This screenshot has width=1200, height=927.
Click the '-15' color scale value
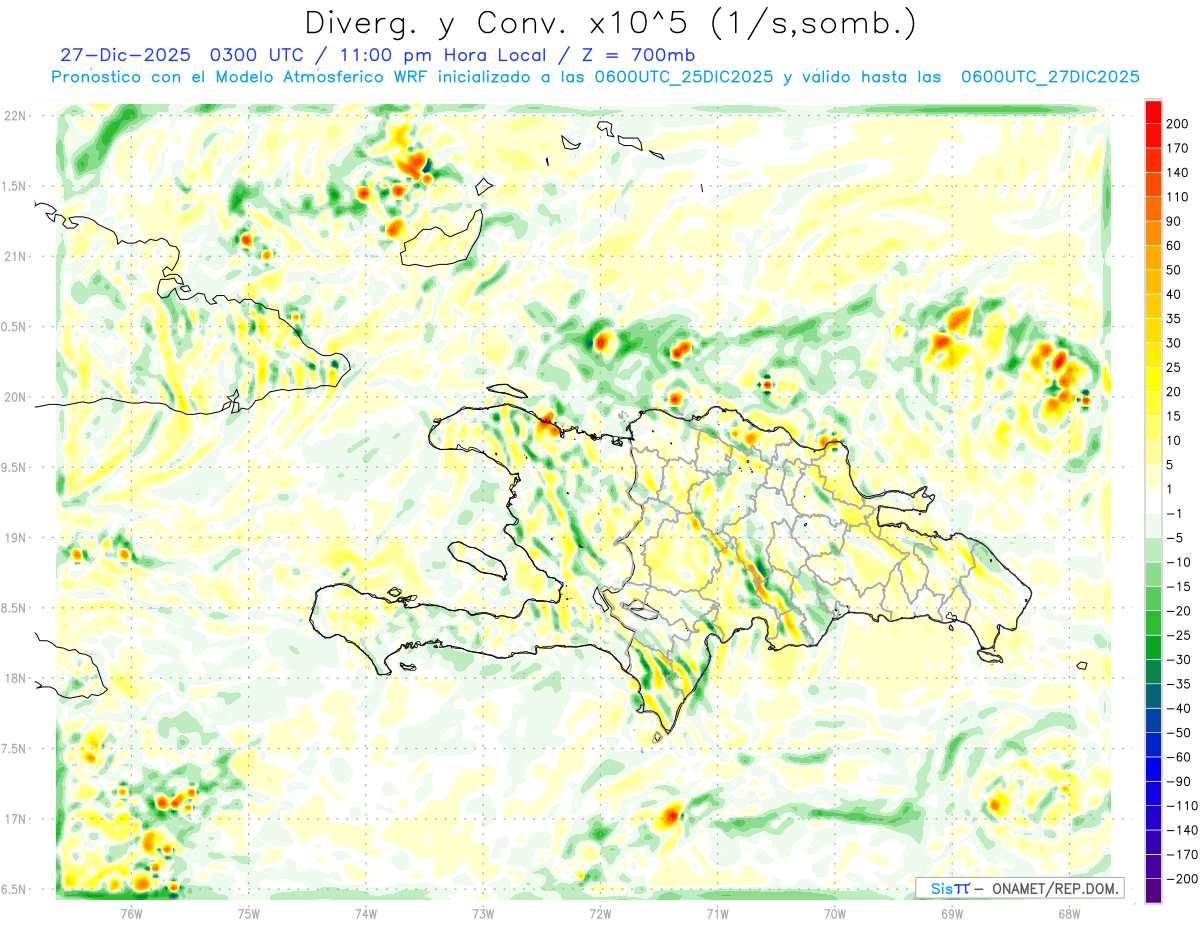1178,587
